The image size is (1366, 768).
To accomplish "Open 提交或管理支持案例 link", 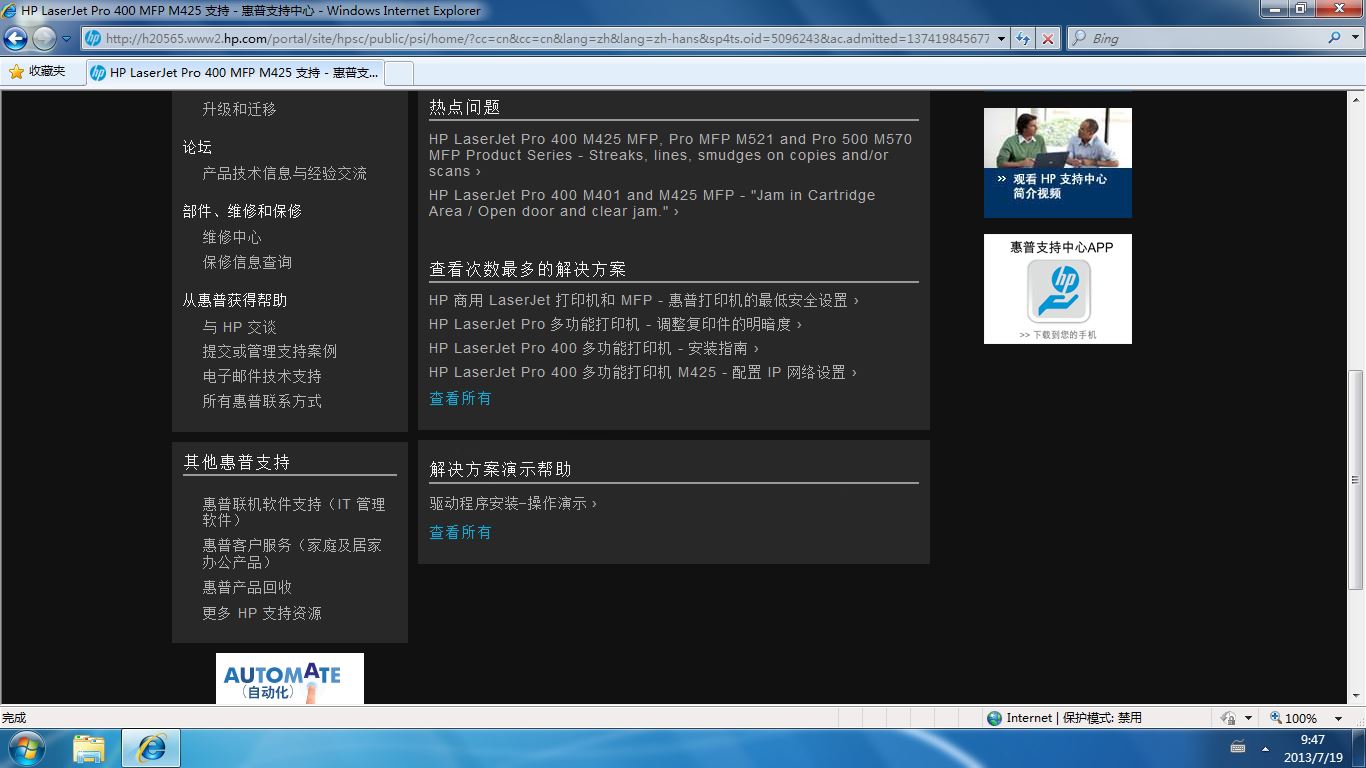I will tap(269, 351).
